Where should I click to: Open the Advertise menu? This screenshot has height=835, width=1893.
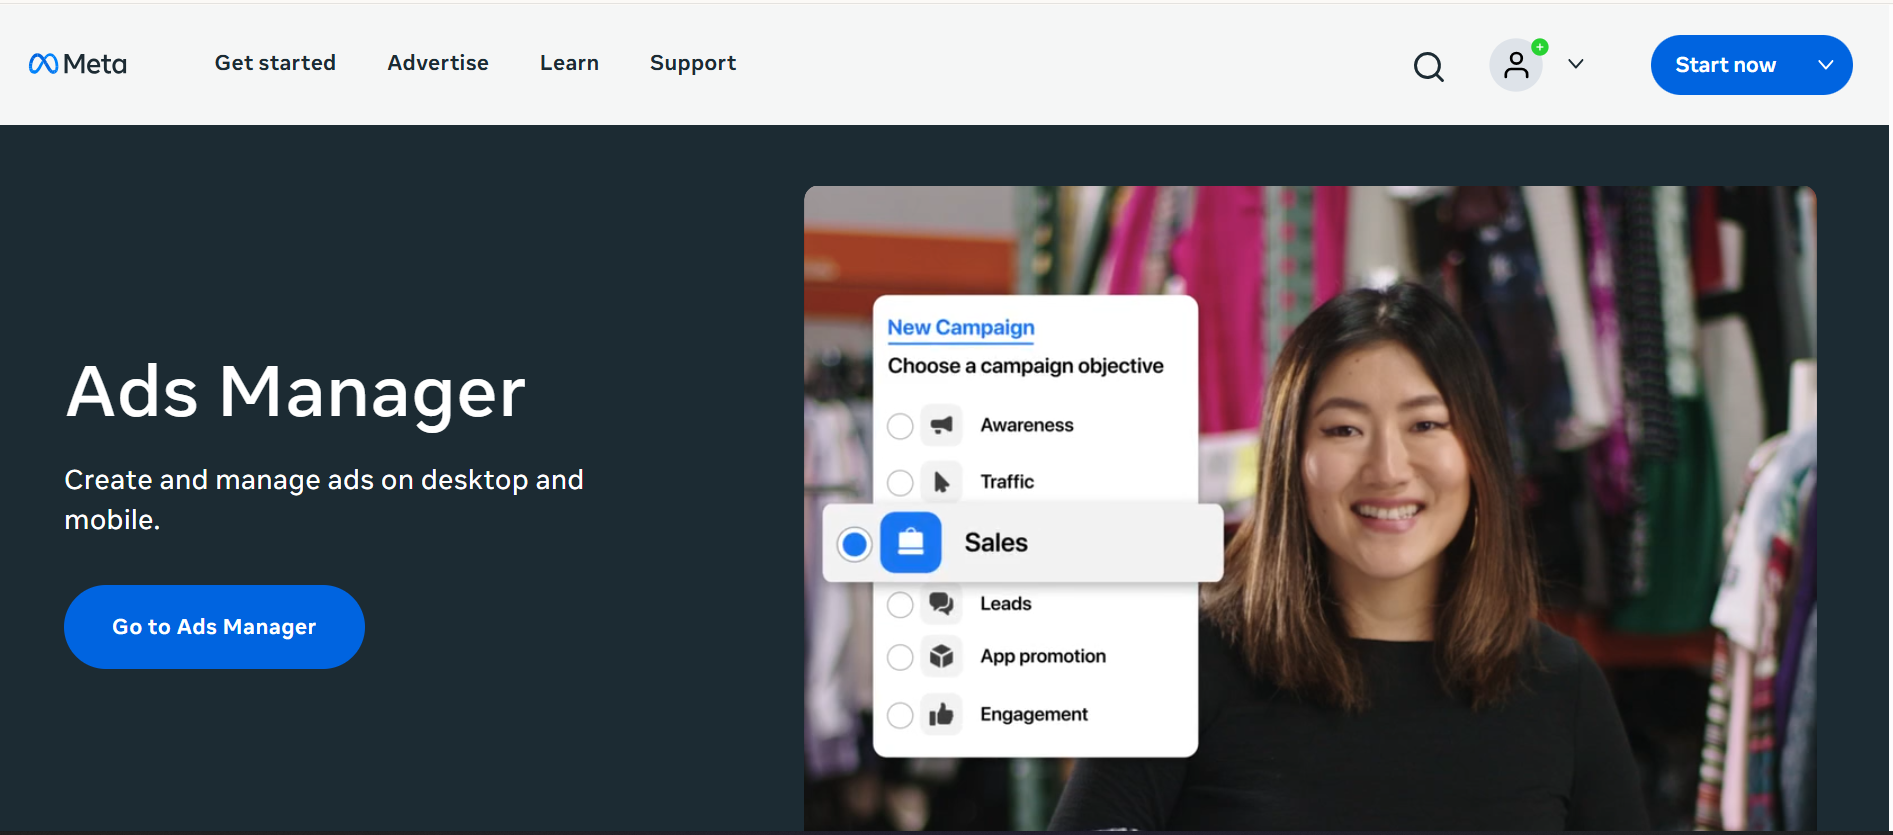click(x=438, y=63)
